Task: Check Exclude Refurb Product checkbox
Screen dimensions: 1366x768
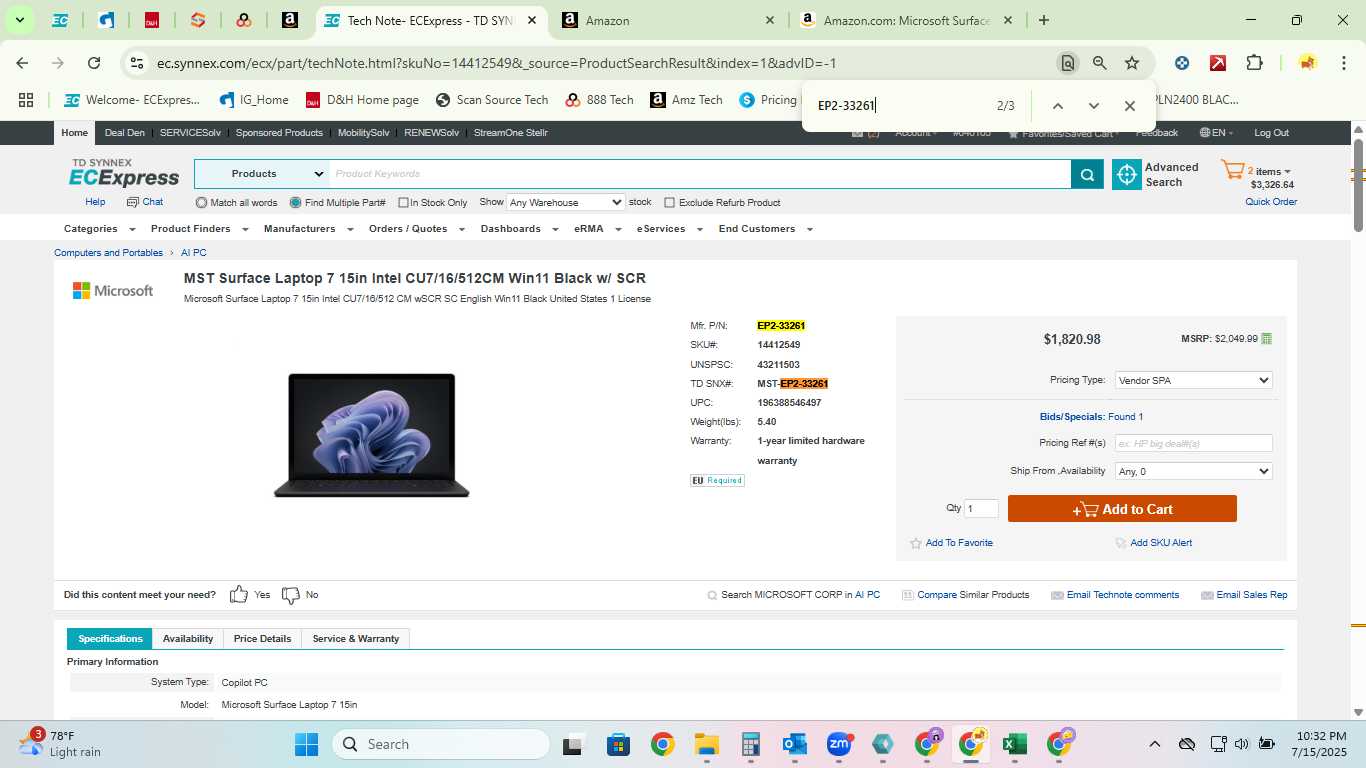Action: tap(670, 203)
